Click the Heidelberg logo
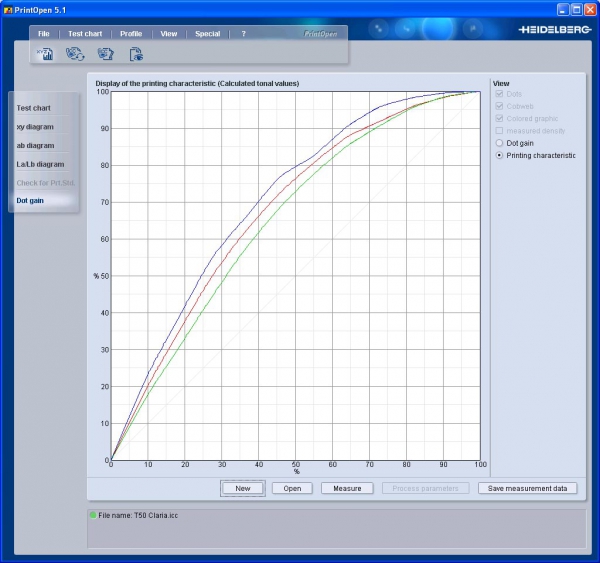Viewport: 600px width, 563px height. pos(555,29)
